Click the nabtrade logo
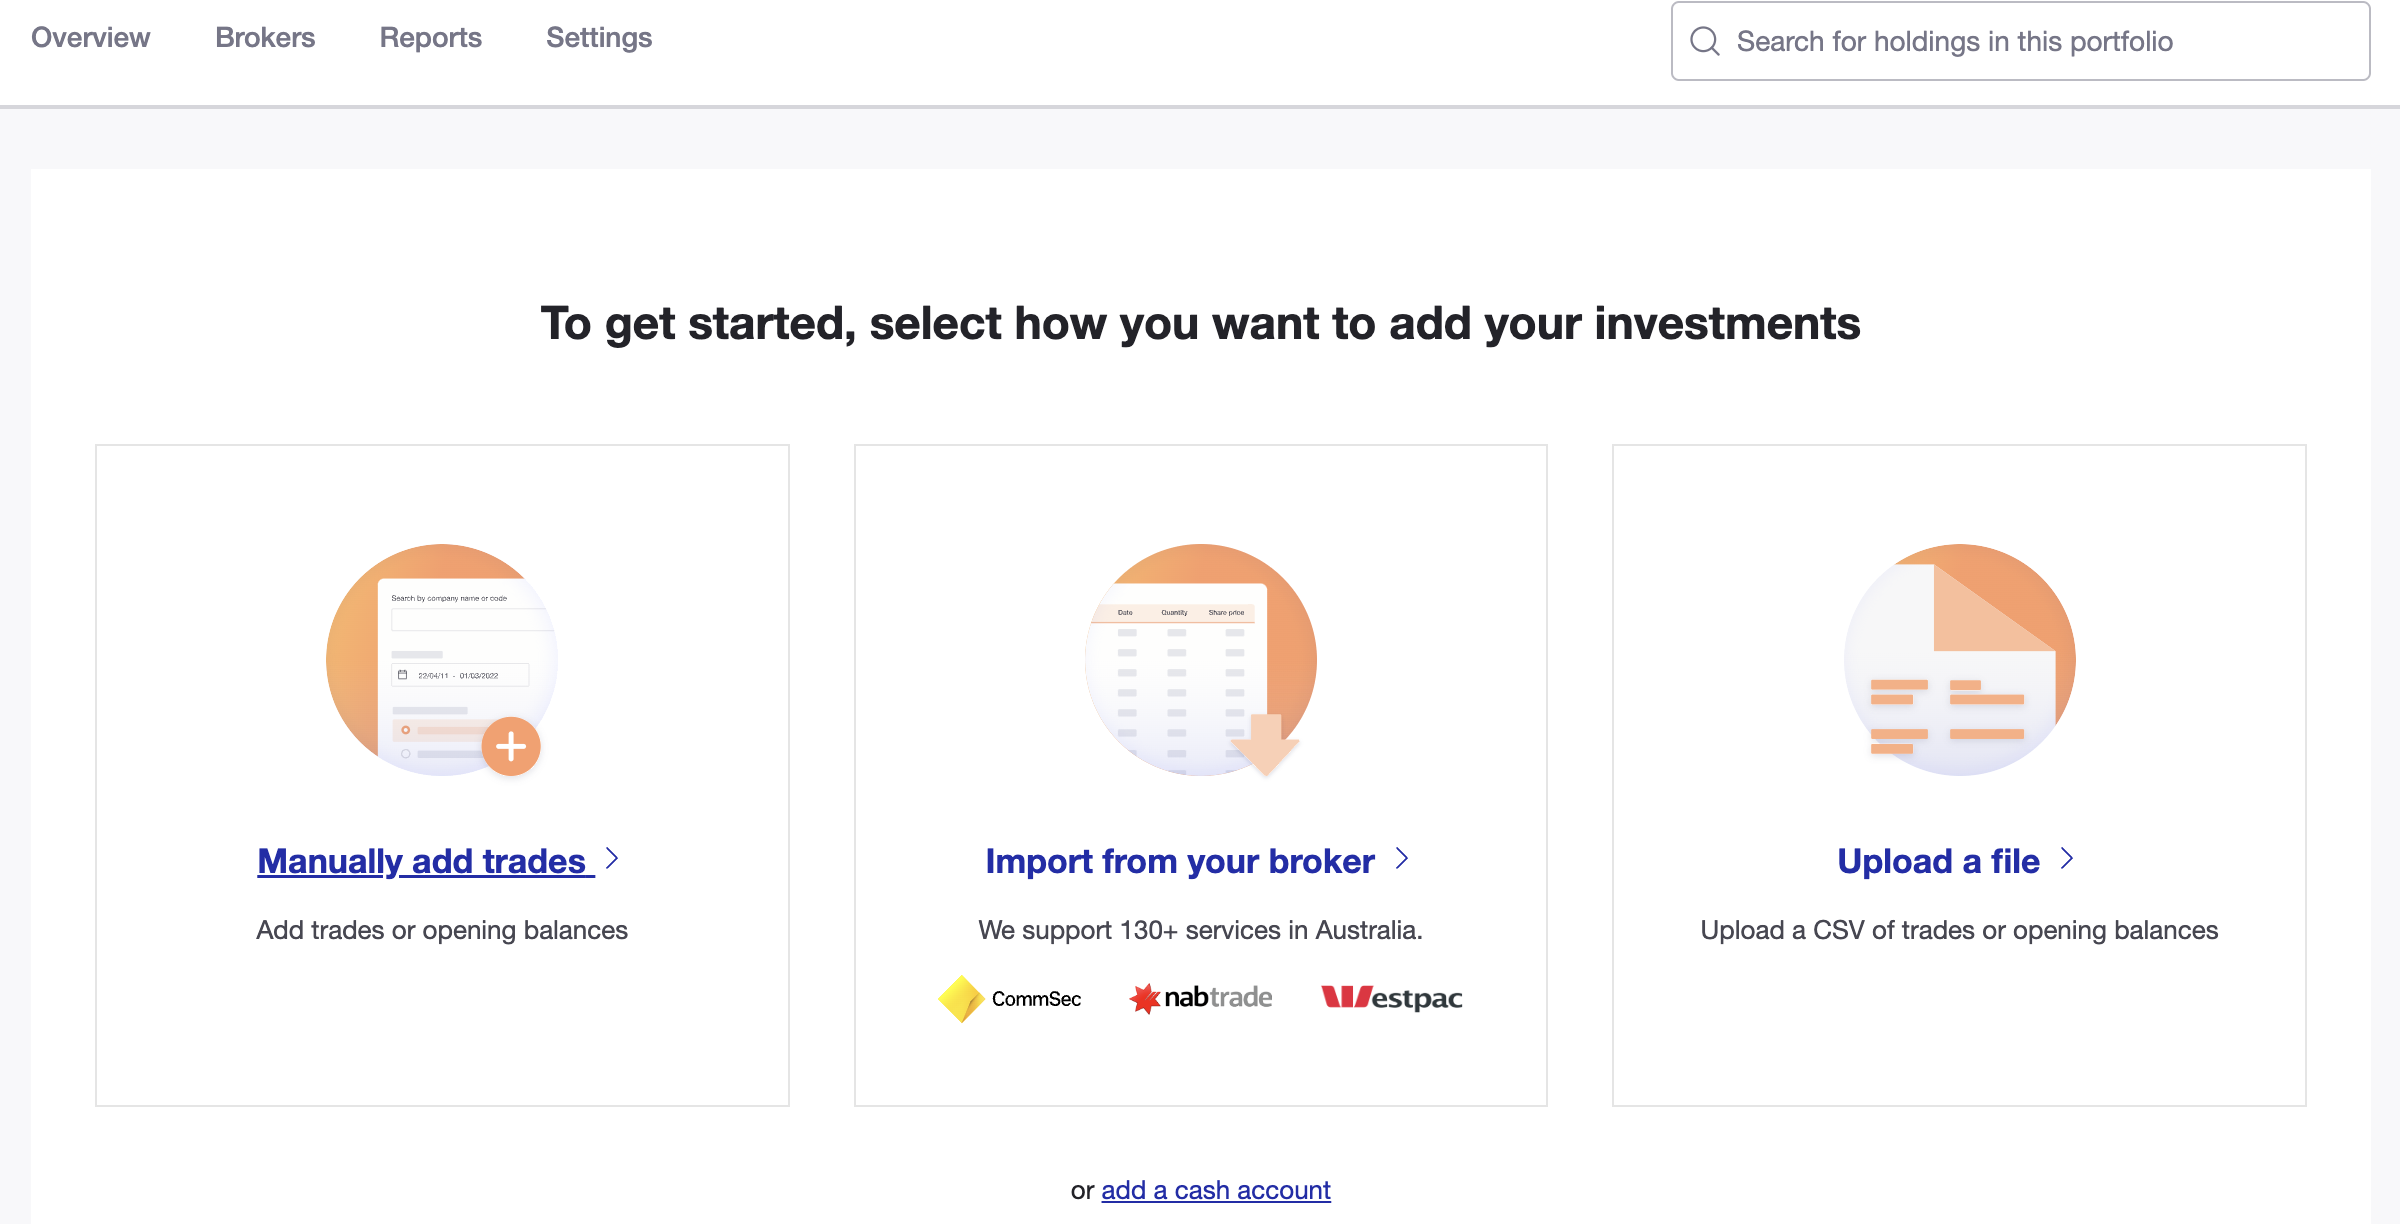 [x=1198, y=997]
